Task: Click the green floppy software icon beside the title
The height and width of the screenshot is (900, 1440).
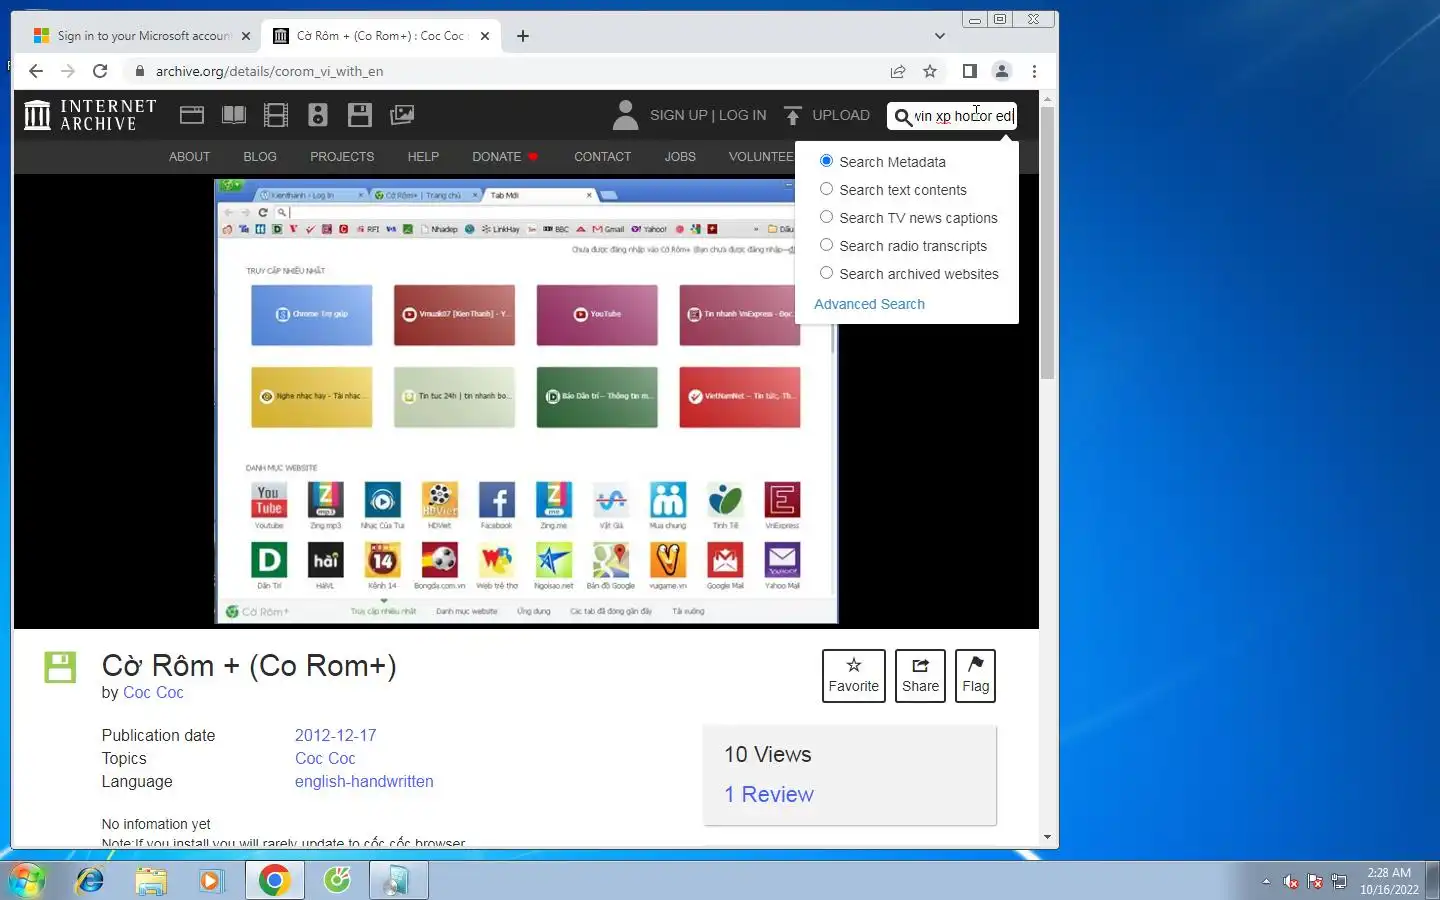Action: [60, 667]
